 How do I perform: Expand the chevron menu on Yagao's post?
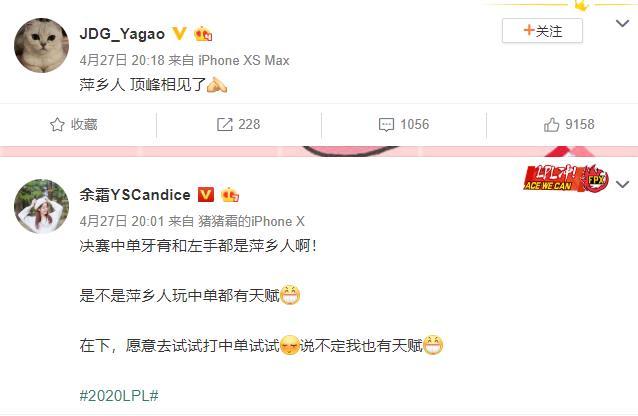622,23
